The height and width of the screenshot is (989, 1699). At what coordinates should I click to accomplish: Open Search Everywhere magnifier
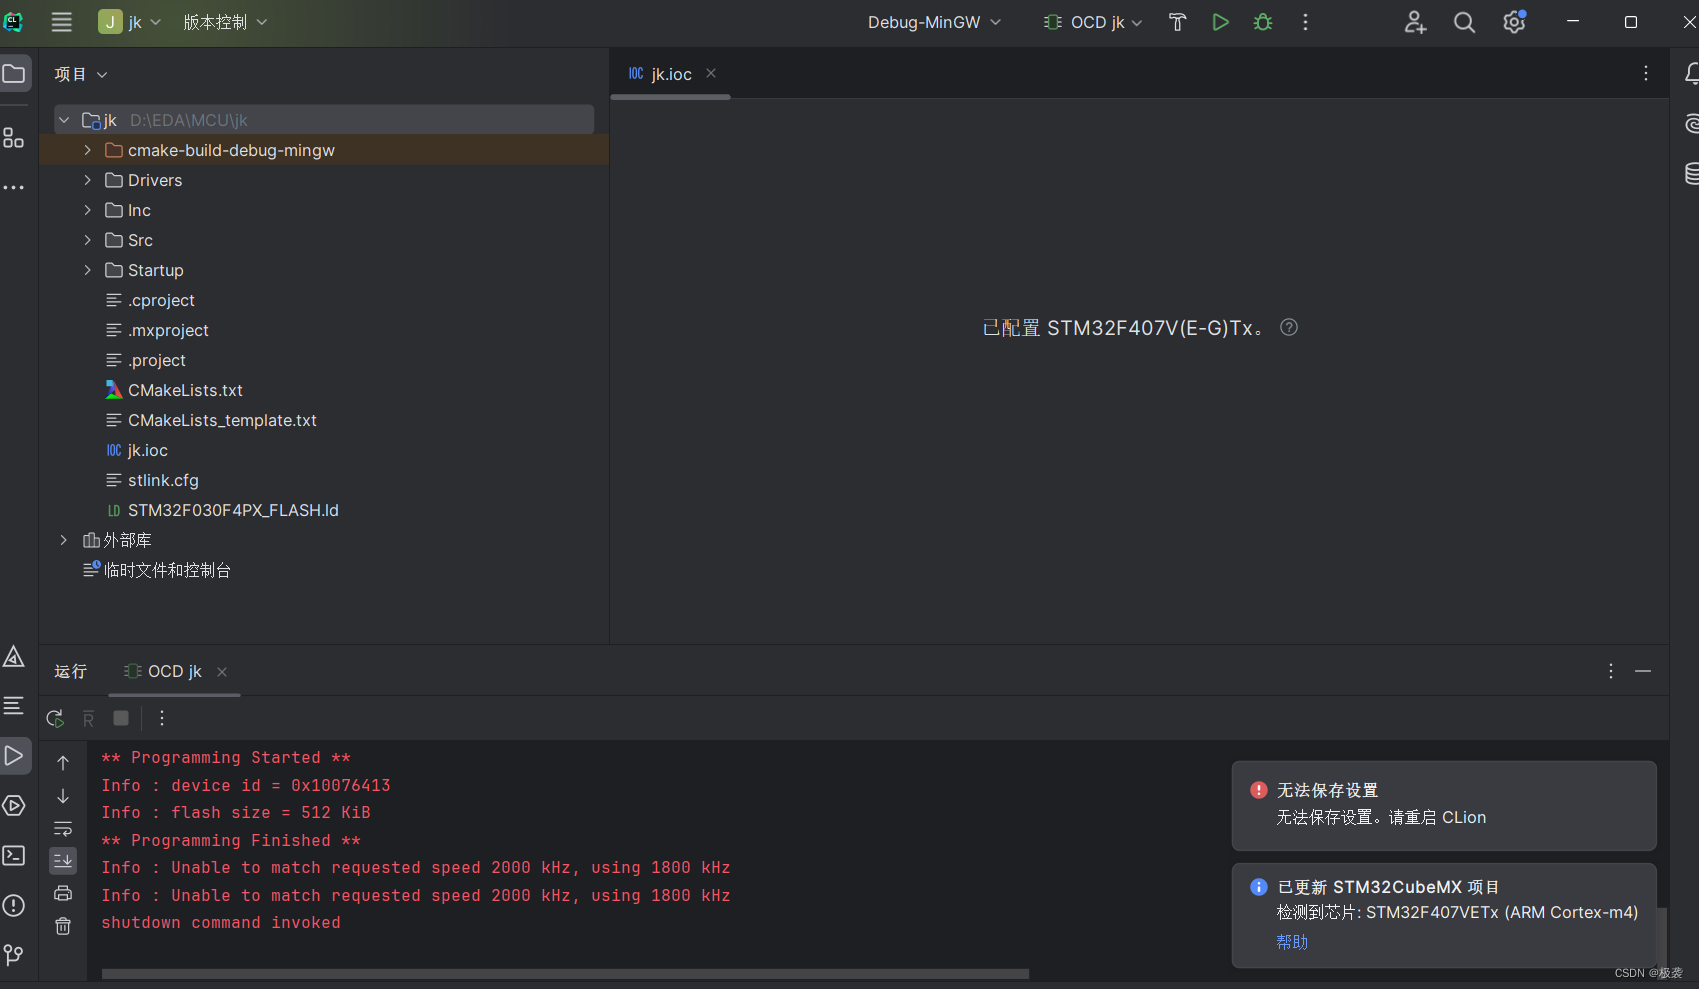click(1464, 22)
